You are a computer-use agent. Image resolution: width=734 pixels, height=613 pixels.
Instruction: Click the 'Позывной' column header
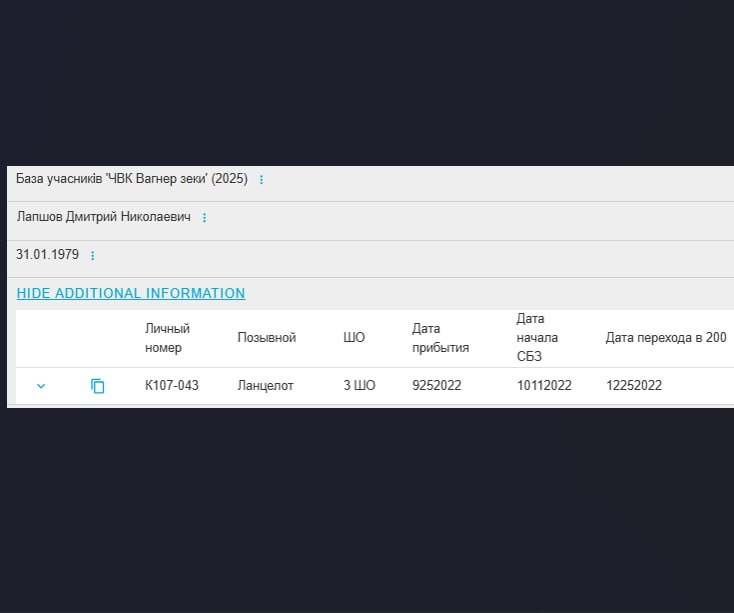tap(266, 338)
